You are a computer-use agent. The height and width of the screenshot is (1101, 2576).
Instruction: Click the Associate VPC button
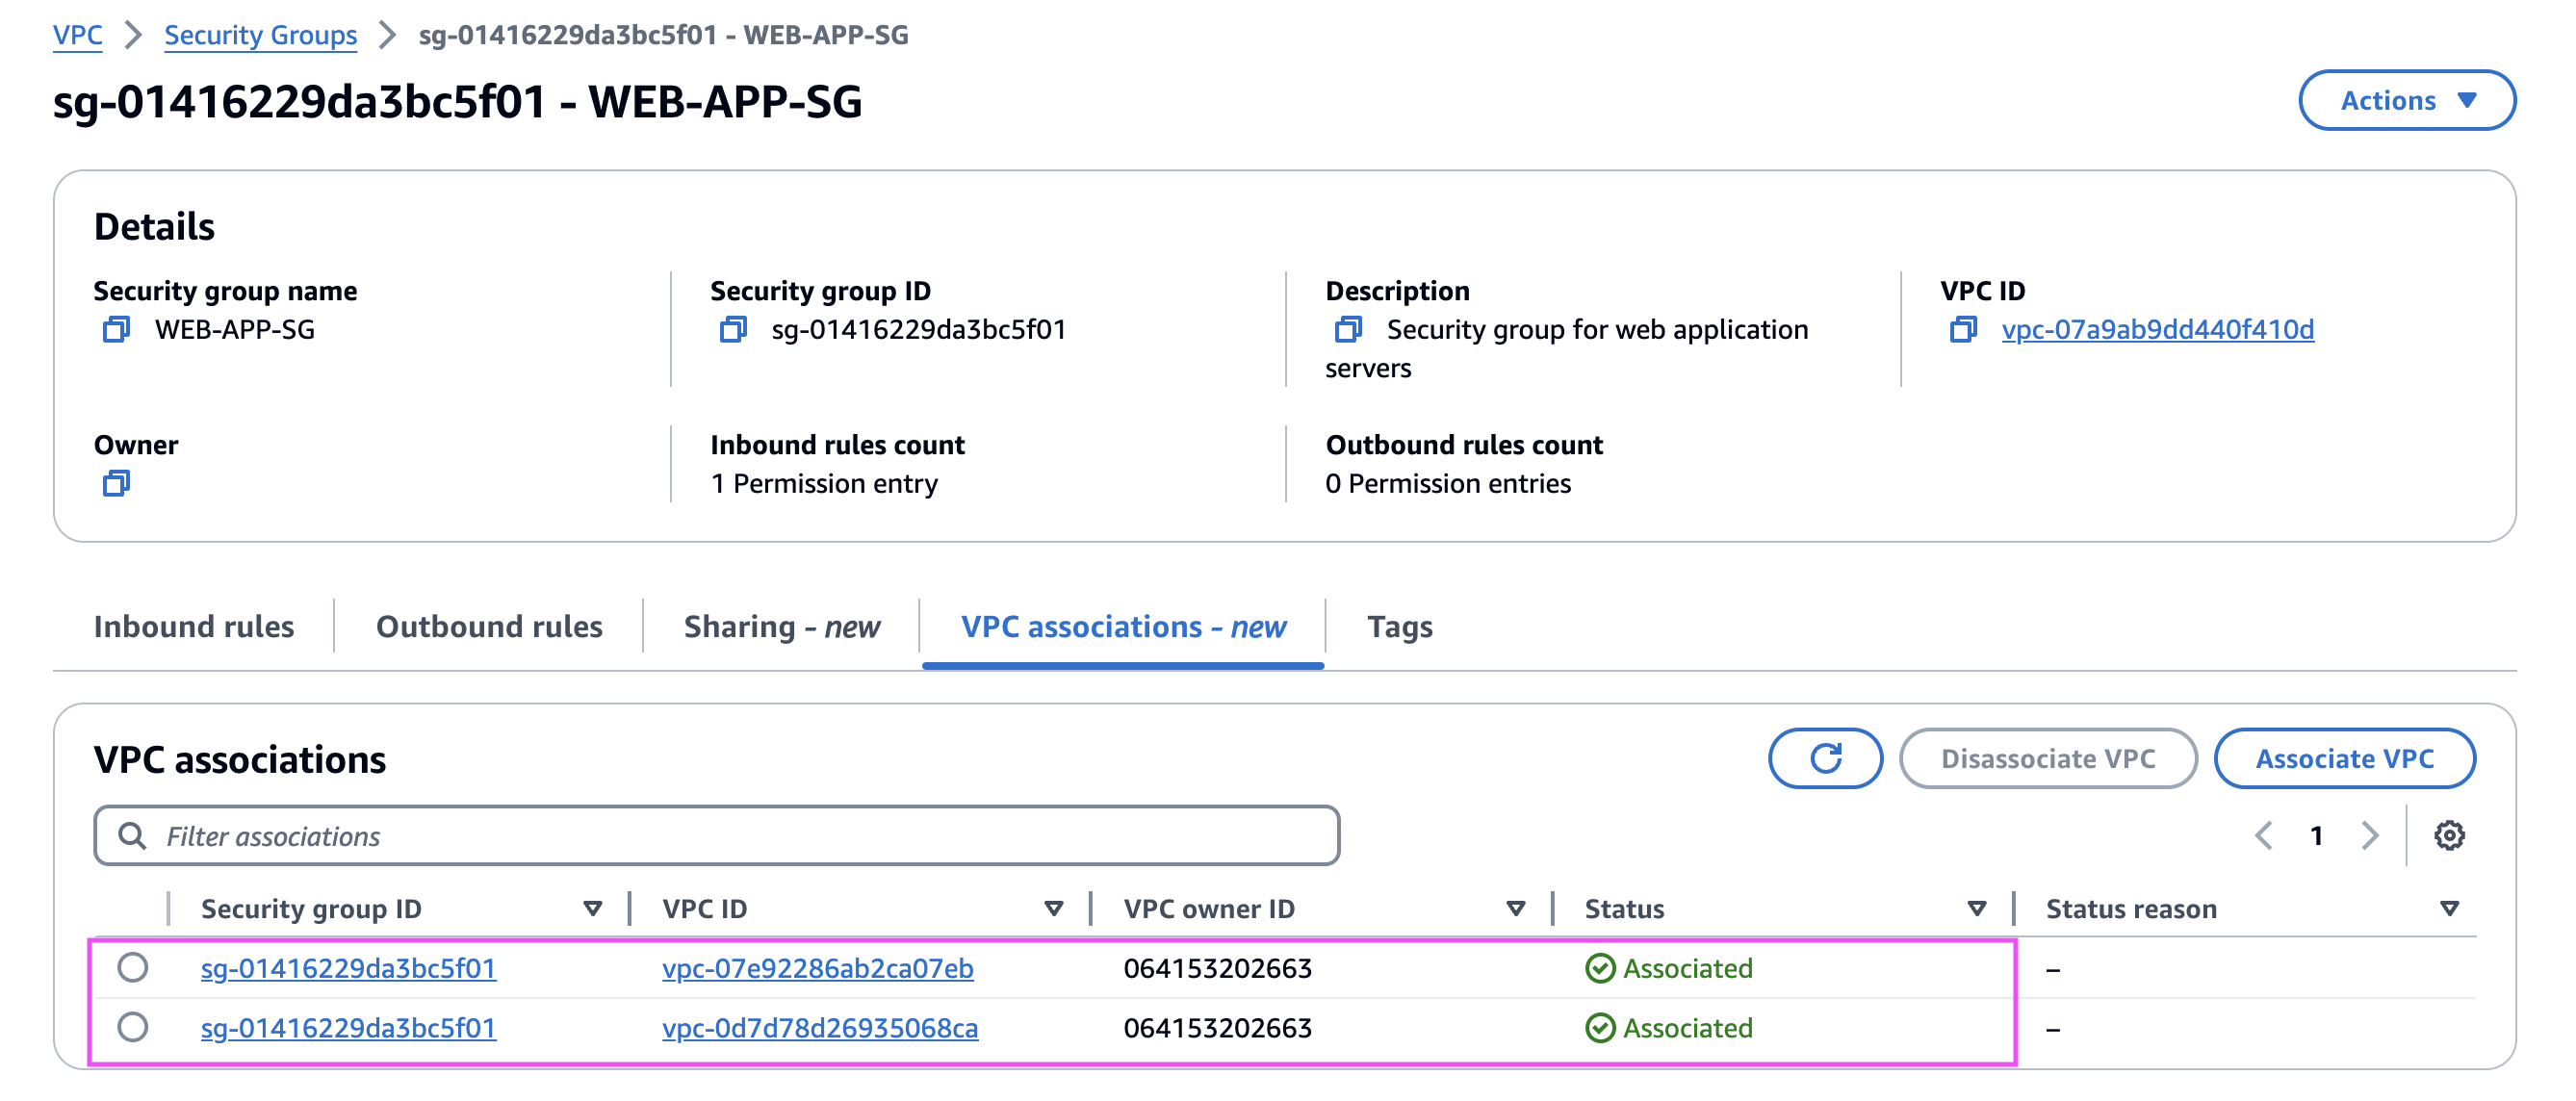(2343, 758)
